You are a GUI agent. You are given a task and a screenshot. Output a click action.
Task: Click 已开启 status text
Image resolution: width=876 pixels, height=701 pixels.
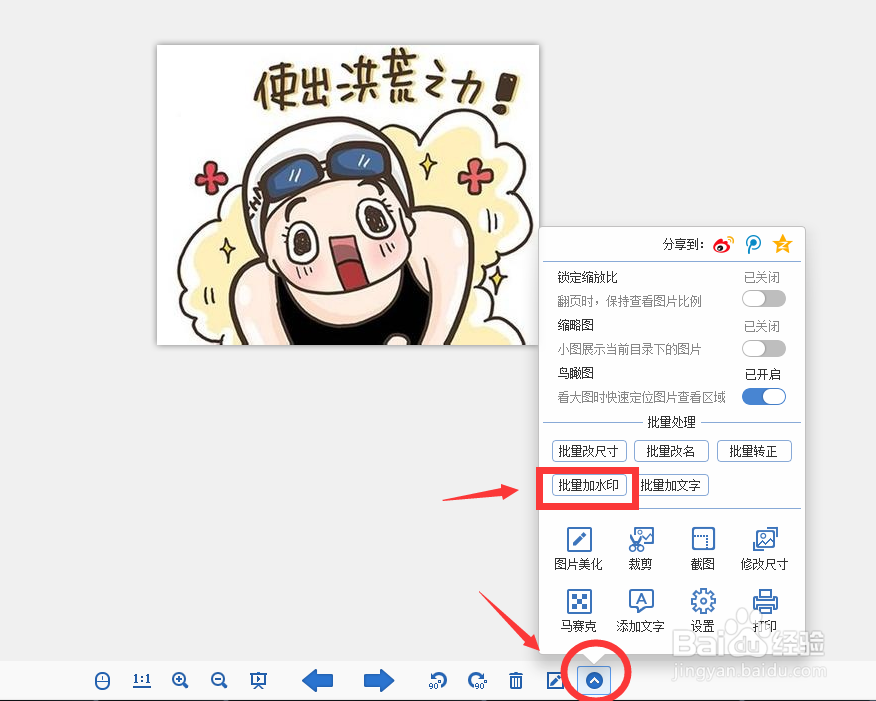click(x=763, y=374)
